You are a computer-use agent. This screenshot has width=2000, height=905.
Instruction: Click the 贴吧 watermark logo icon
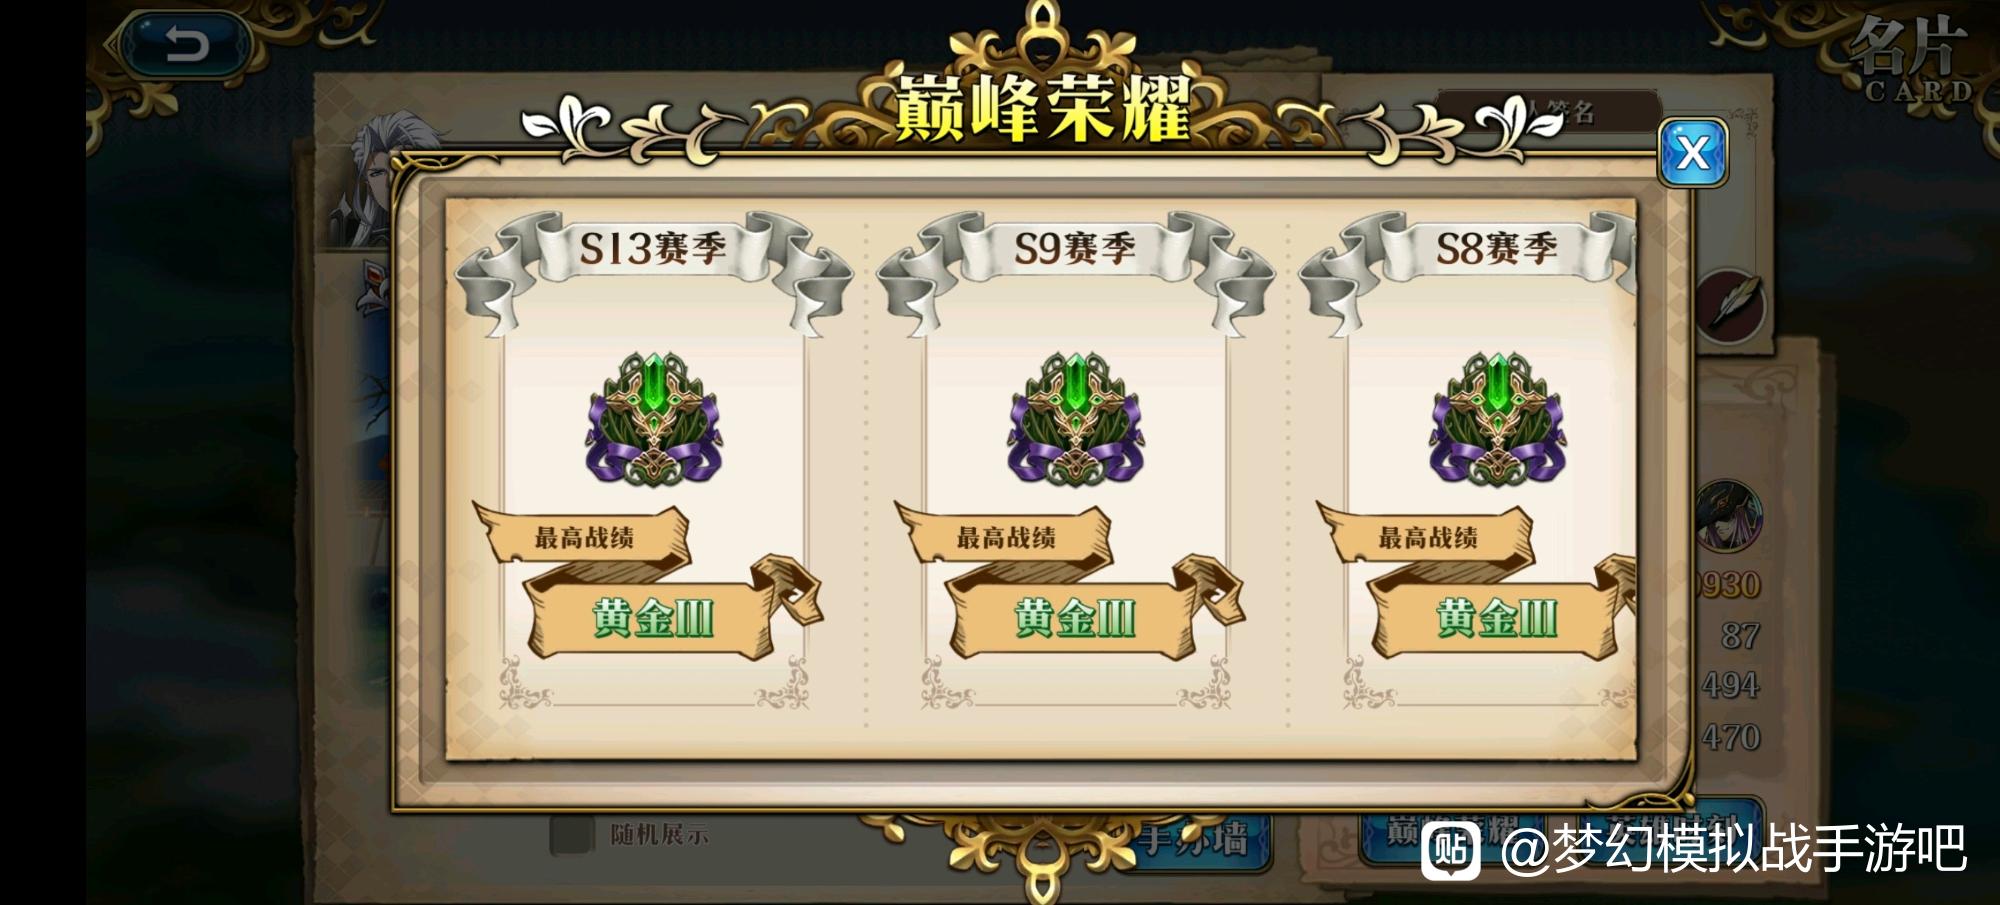click(1451, 850)
